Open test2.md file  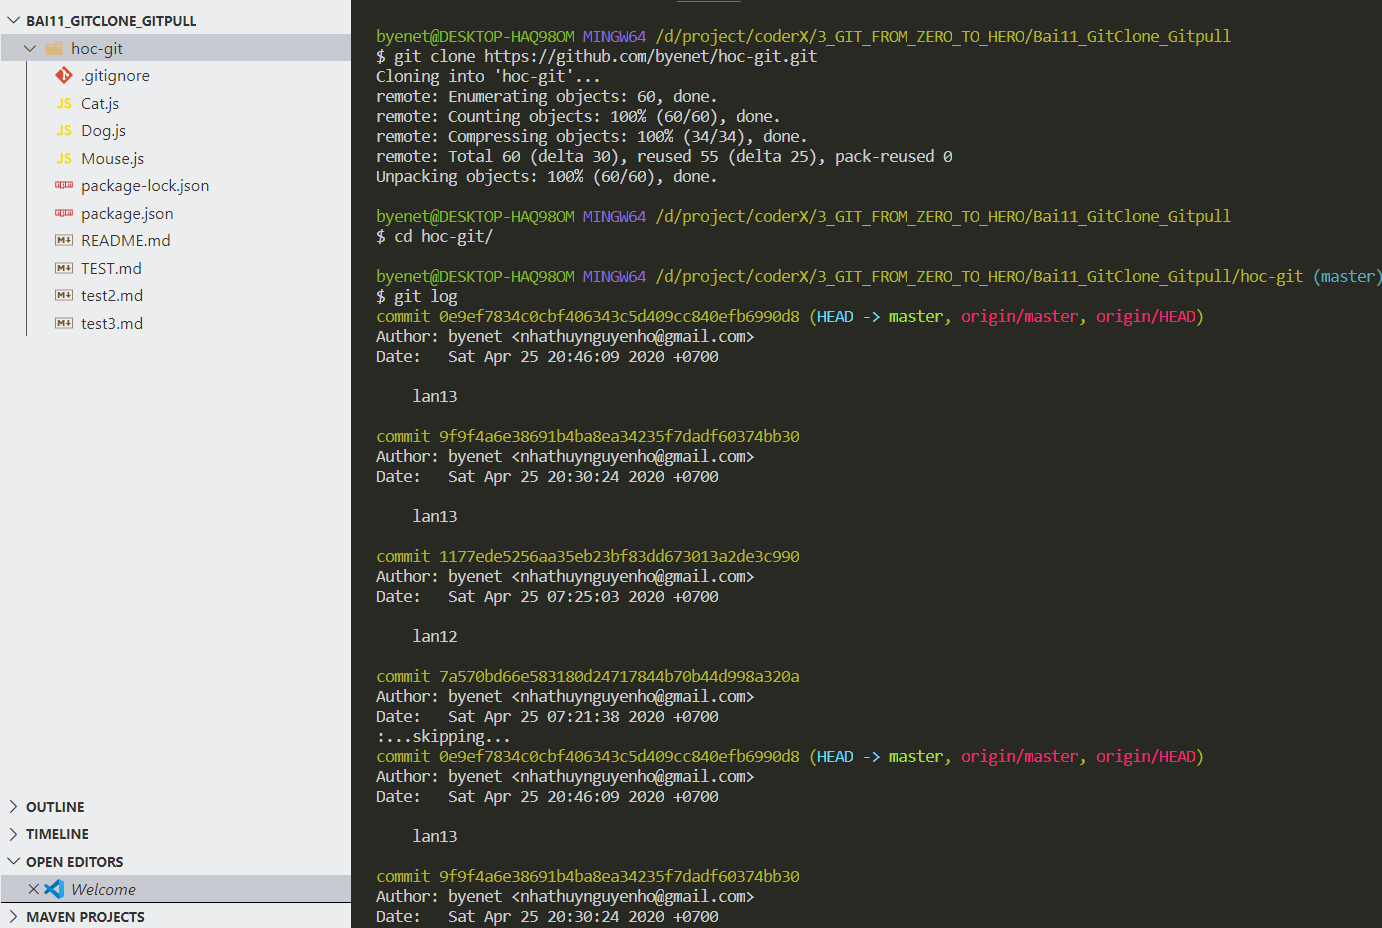click(x=112, y=296)
